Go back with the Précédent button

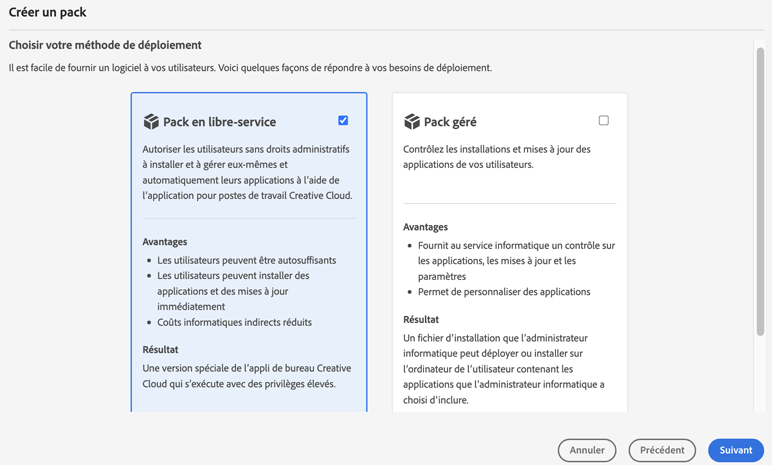tap(662, 450)
